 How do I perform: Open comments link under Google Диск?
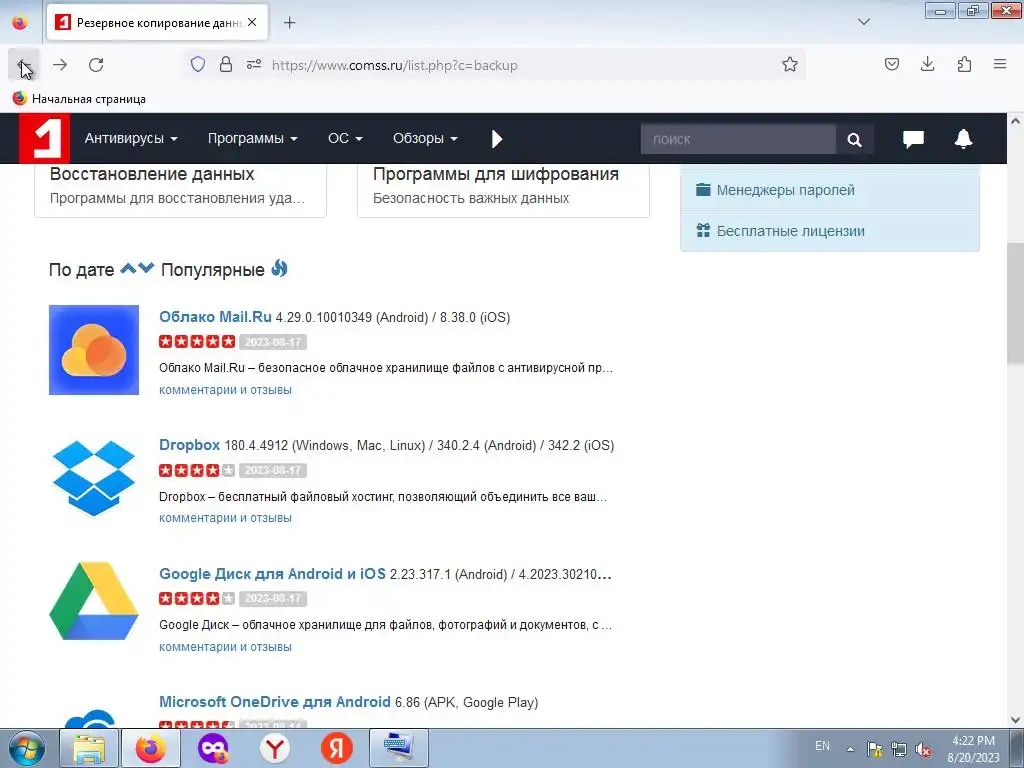click(225, 647)
